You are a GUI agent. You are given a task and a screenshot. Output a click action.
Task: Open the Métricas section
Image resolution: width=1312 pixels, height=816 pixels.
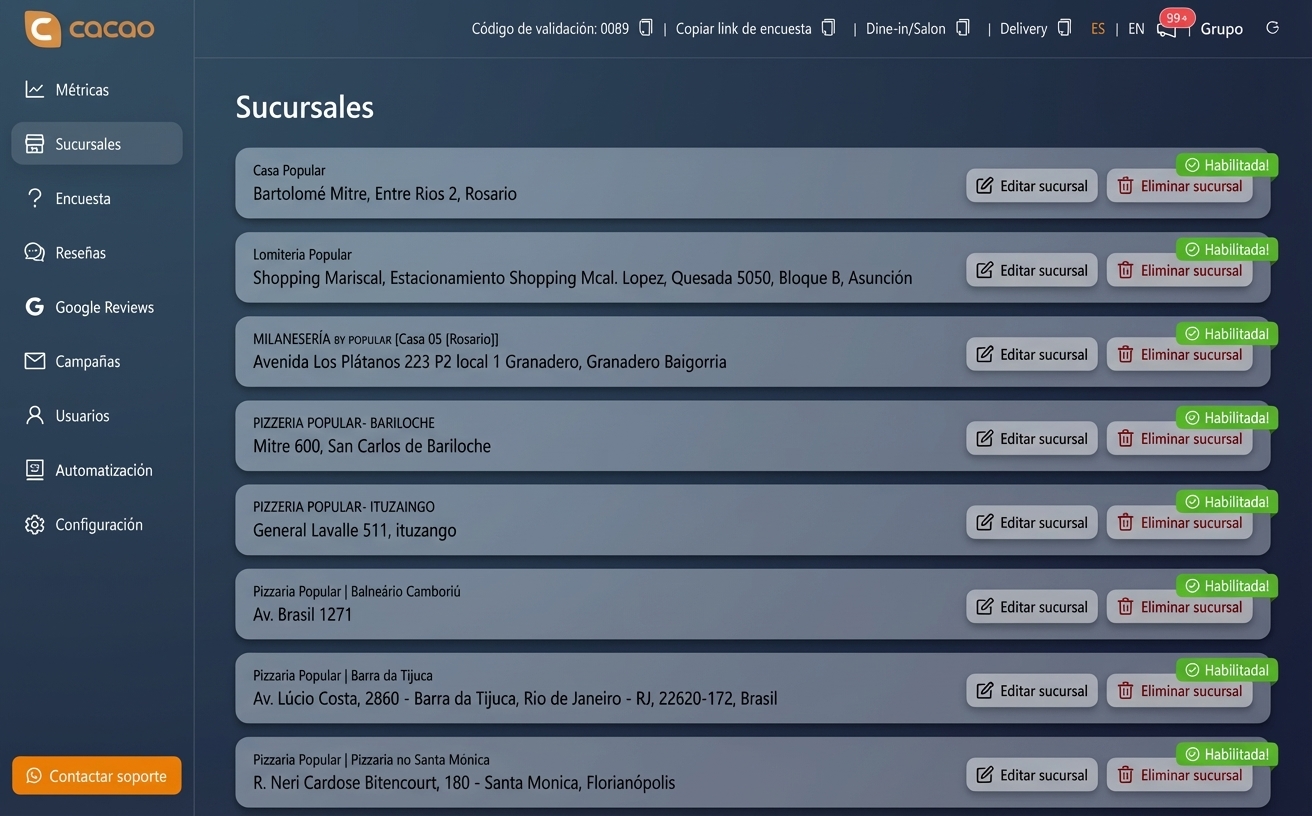pos(82,90)
